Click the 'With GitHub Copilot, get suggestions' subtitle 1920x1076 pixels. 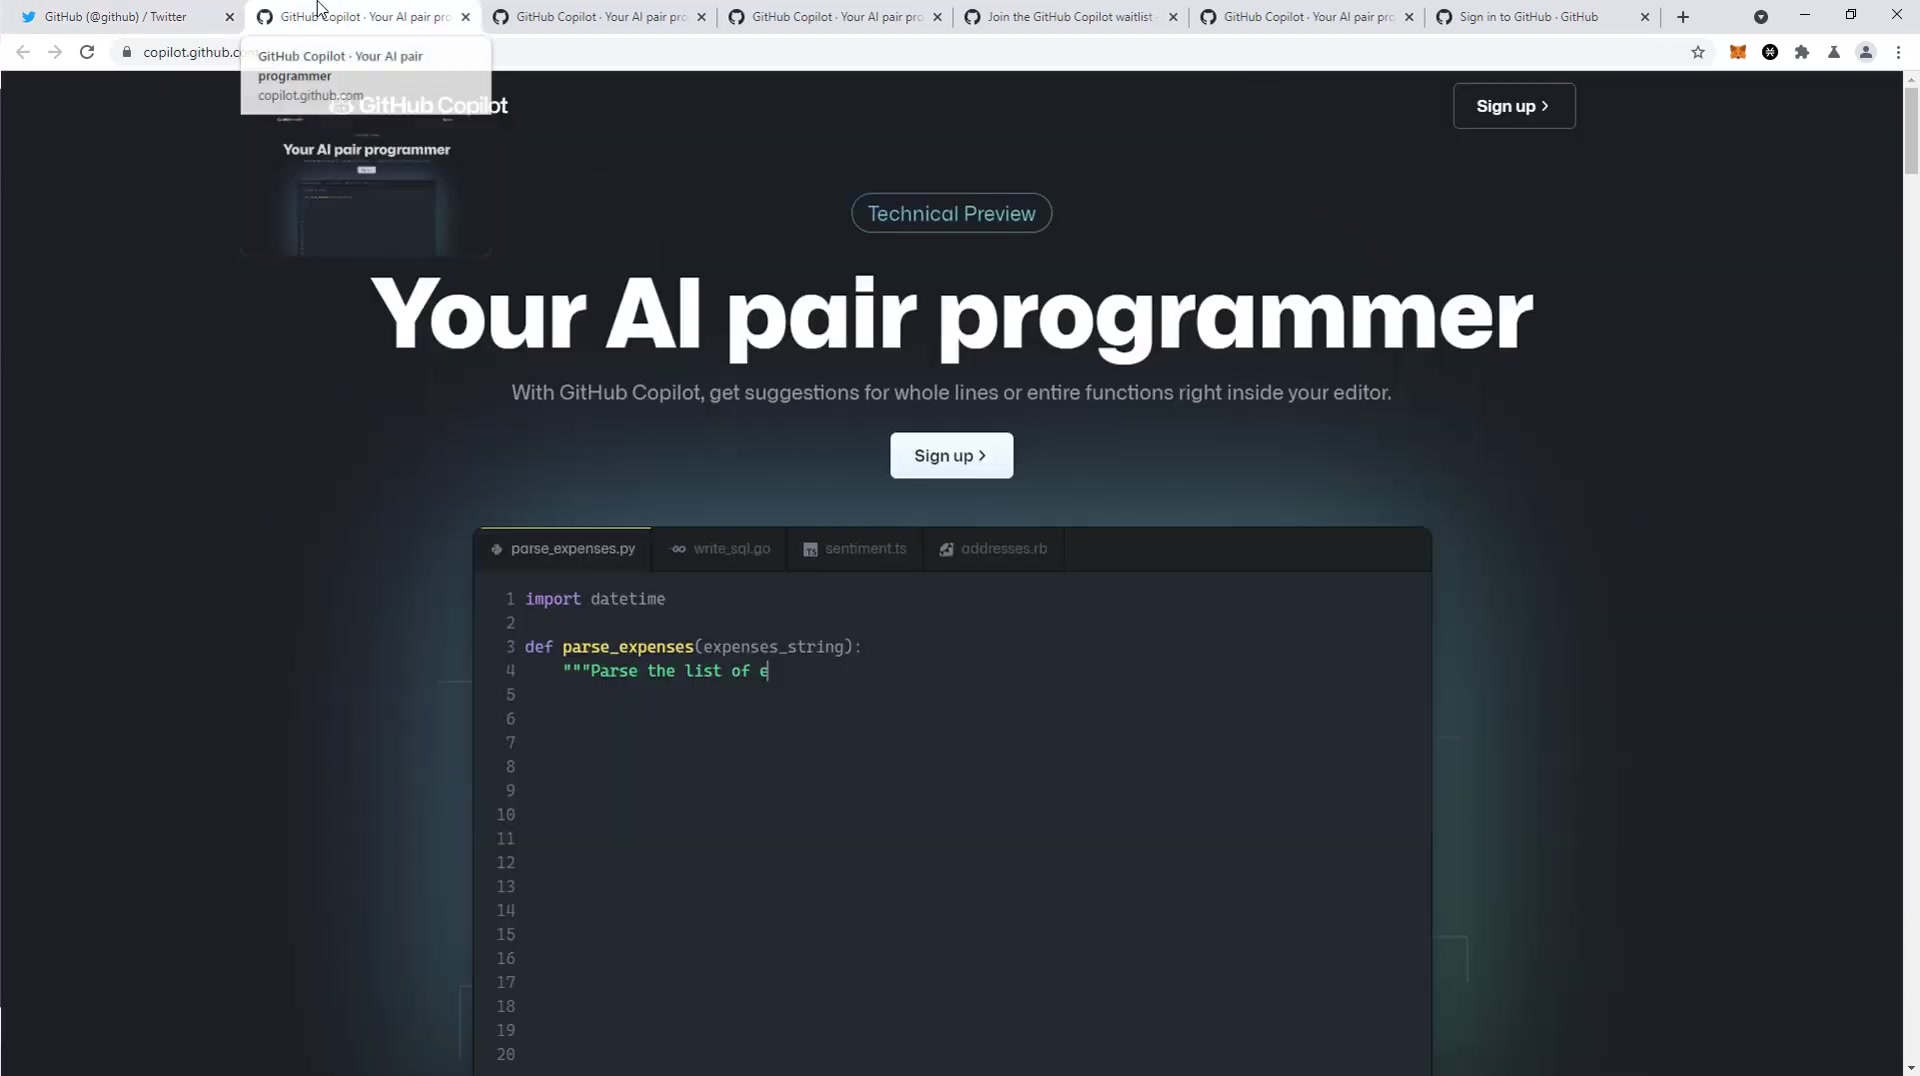[x=951, y=393]
